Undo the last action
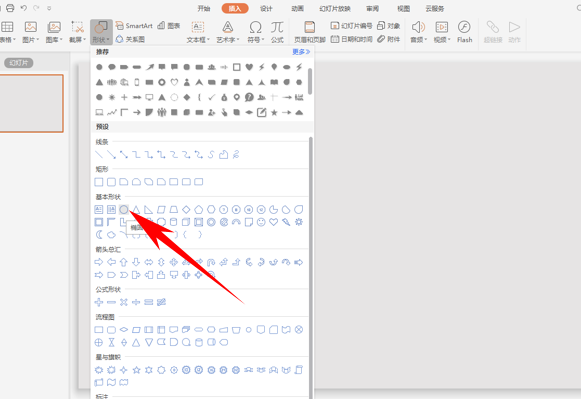The height and width of the screenshot is (399, 581). tap(23, 8)
